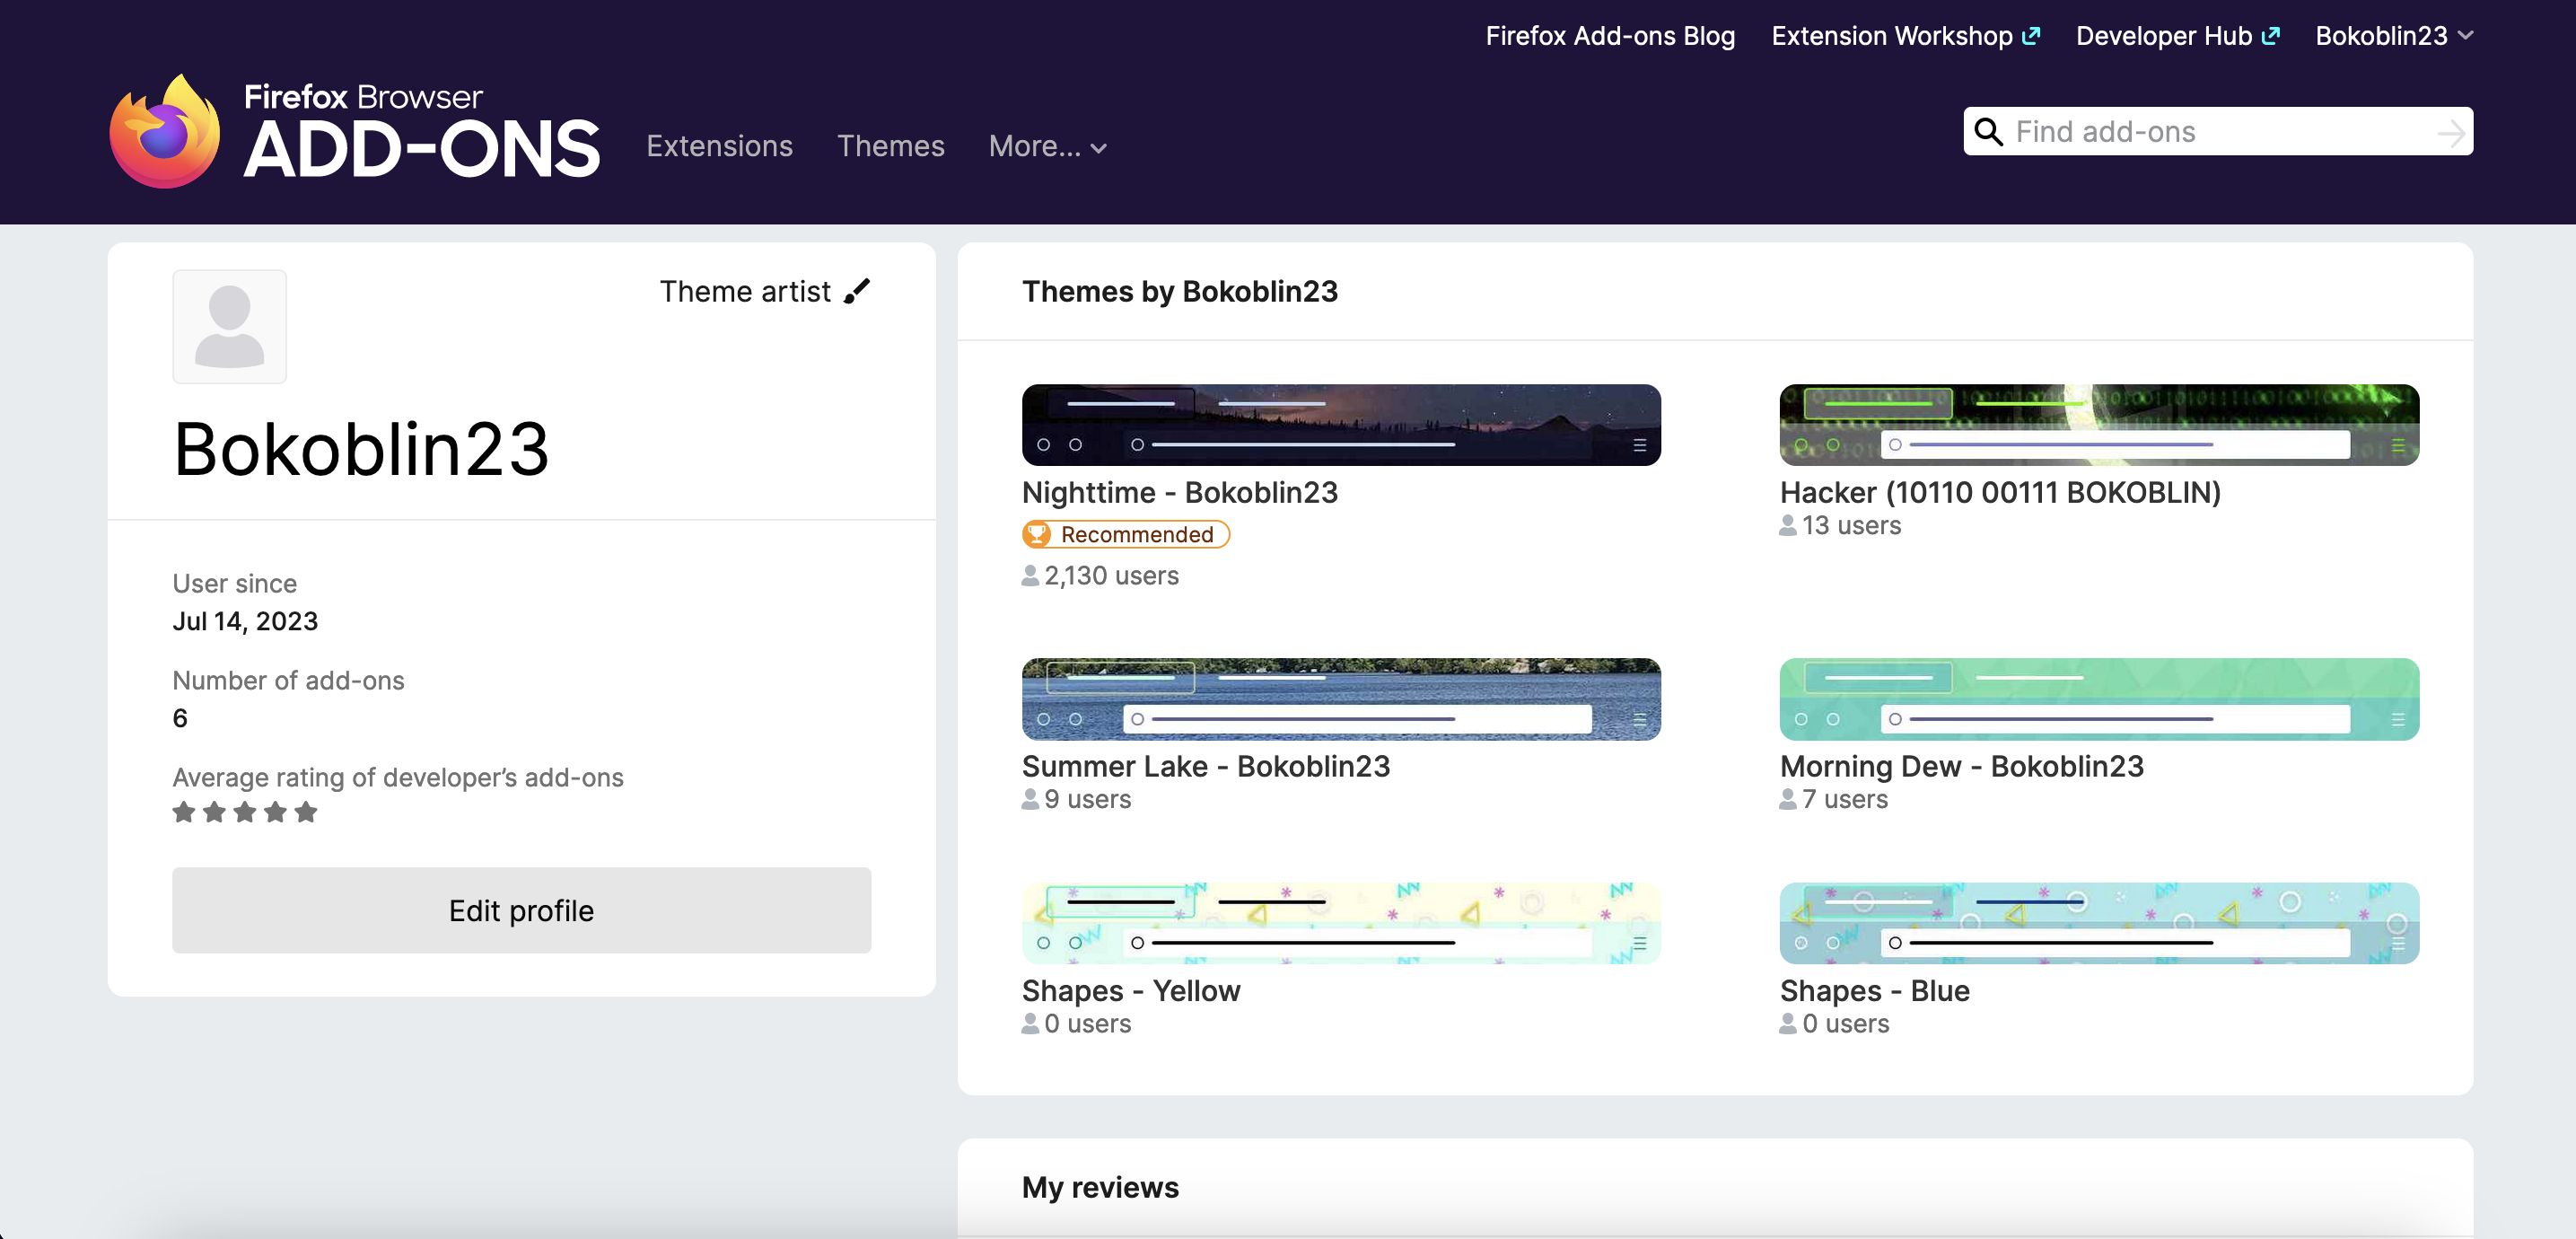The height and width of the screenshot is (1239, 2576).
Task: Submit search with the arrow icon
Action: point(2450,132)
